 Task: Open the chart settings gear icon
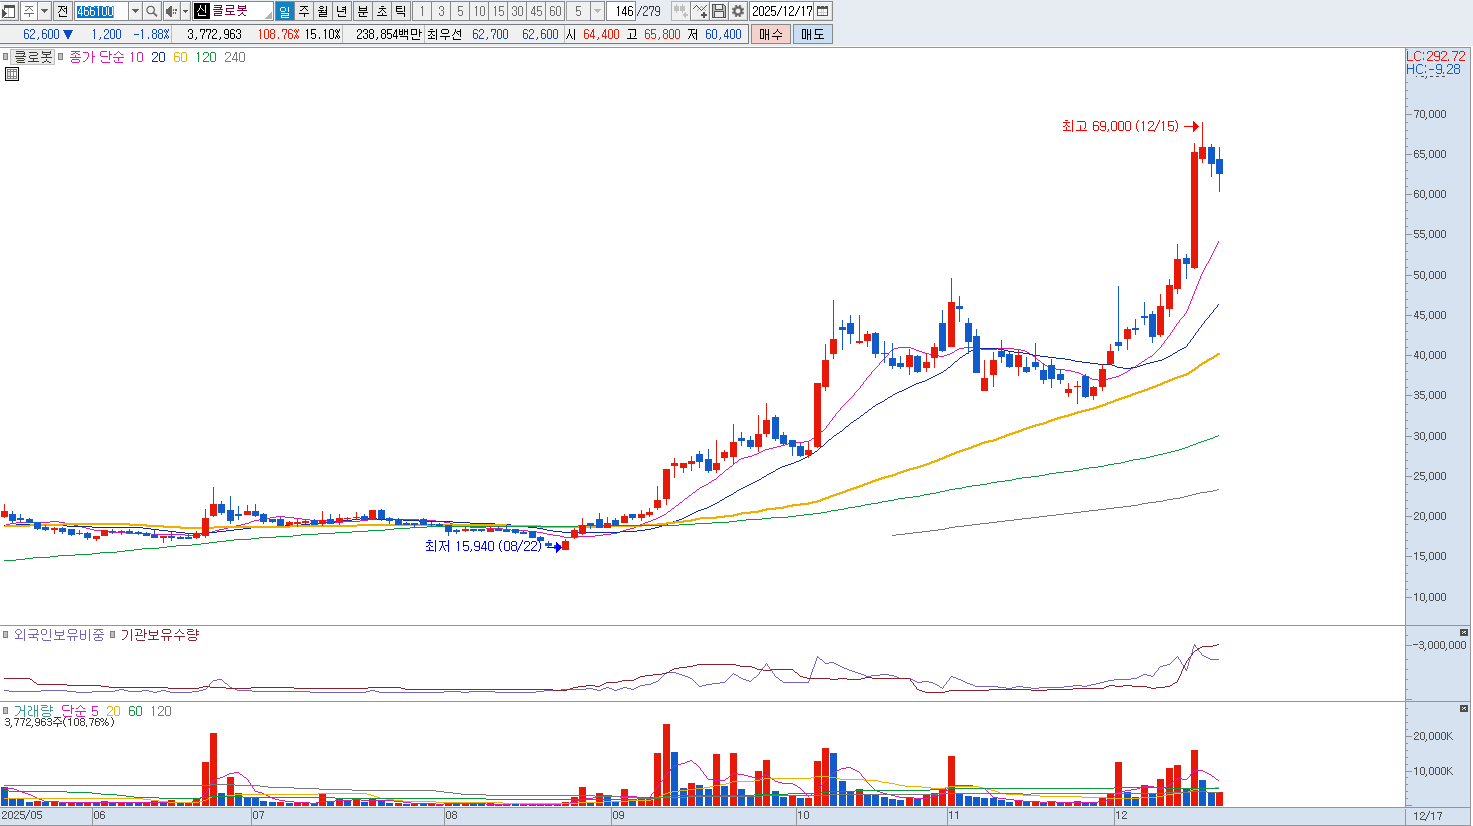click(738, 11)
